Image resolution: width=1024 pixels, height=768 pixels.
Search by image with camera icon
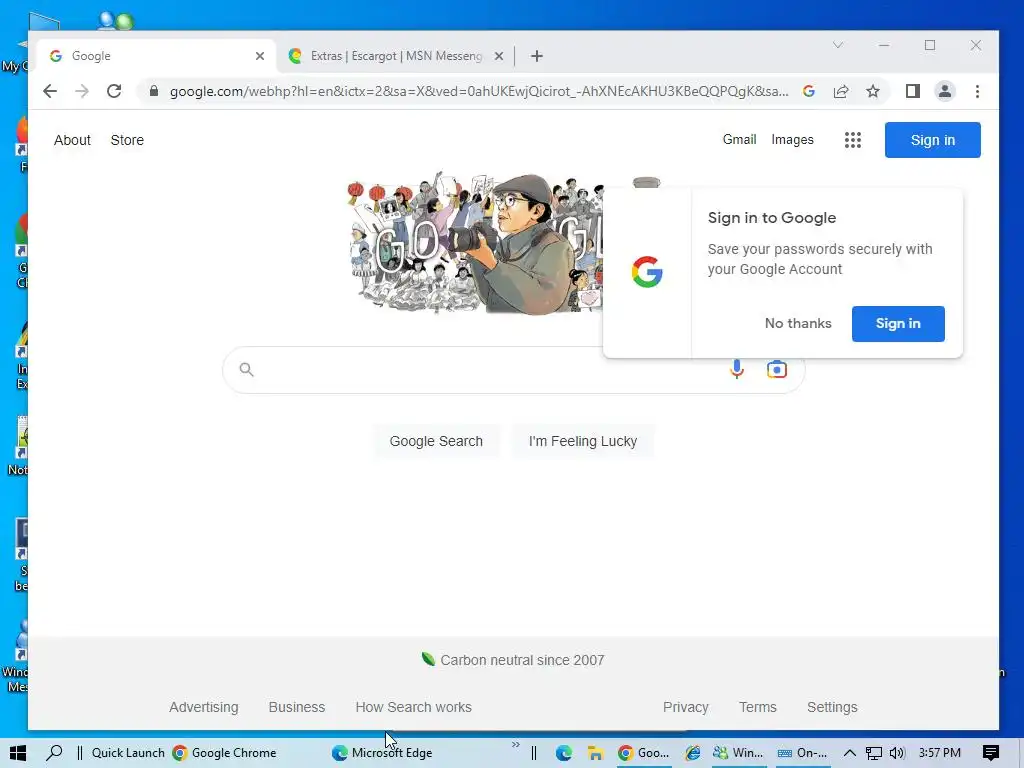(776, 370)
